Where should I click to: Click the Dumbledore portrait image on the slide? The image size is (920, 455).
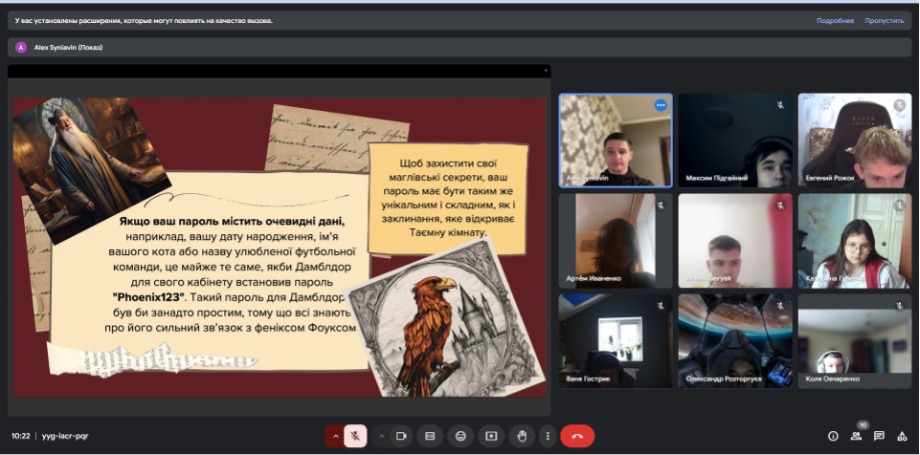[91, 170]
